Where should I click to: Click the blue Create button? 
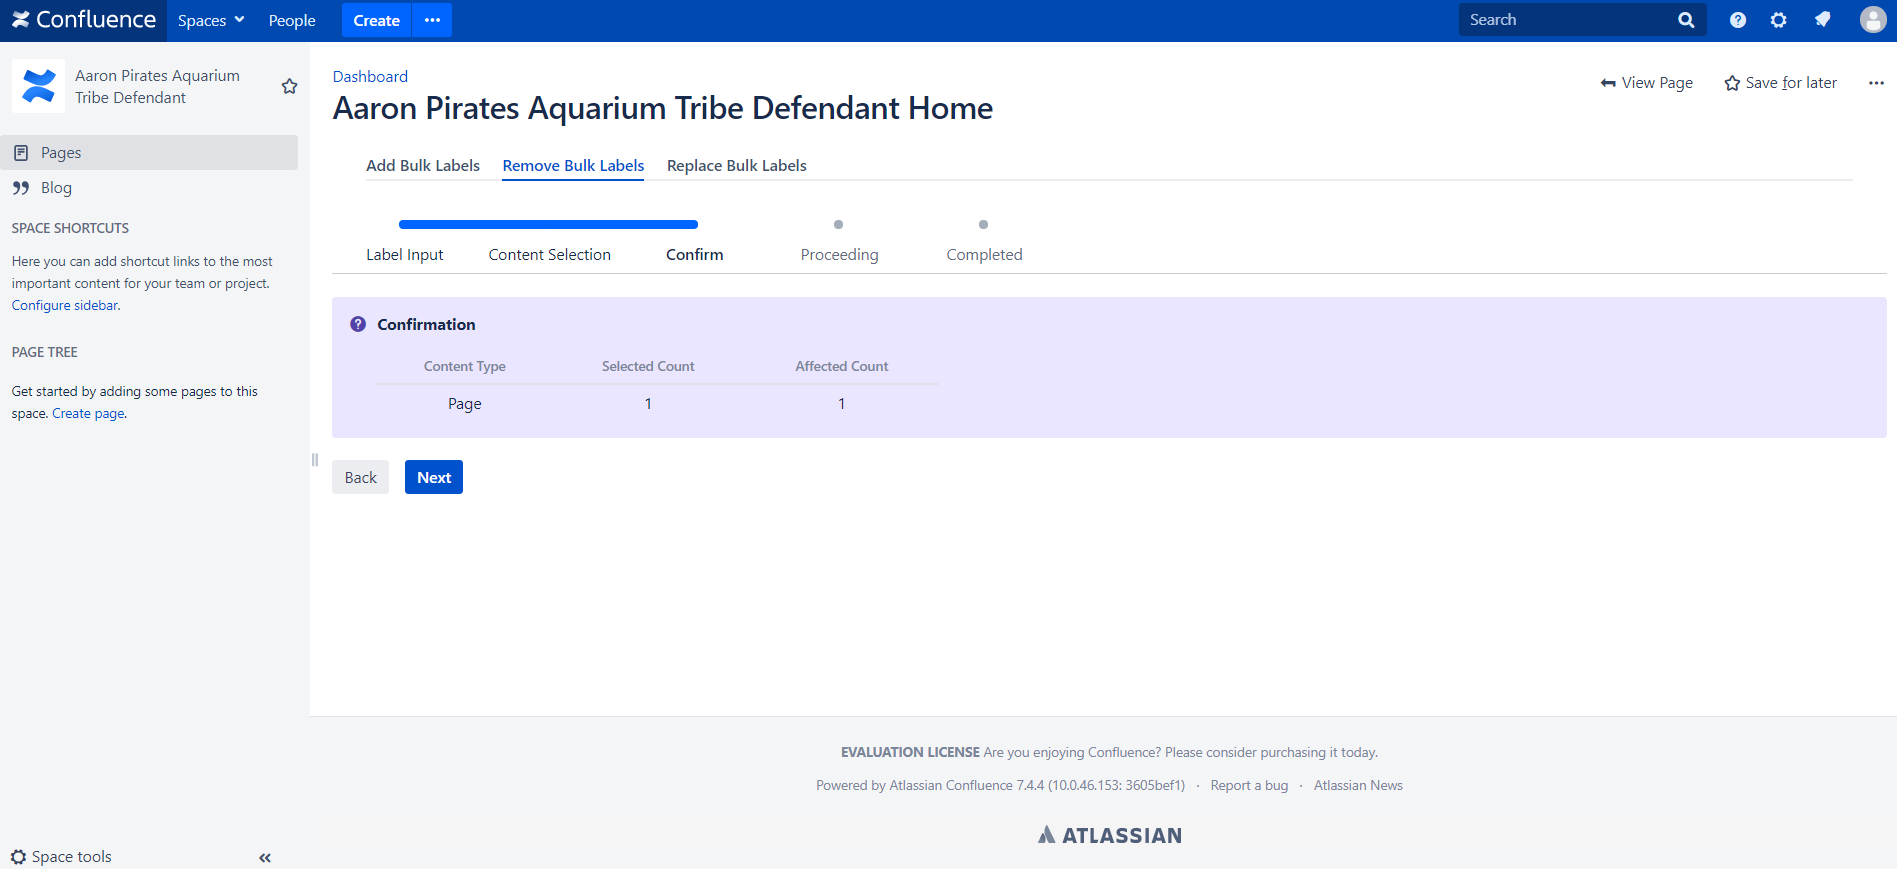[376, 20]
